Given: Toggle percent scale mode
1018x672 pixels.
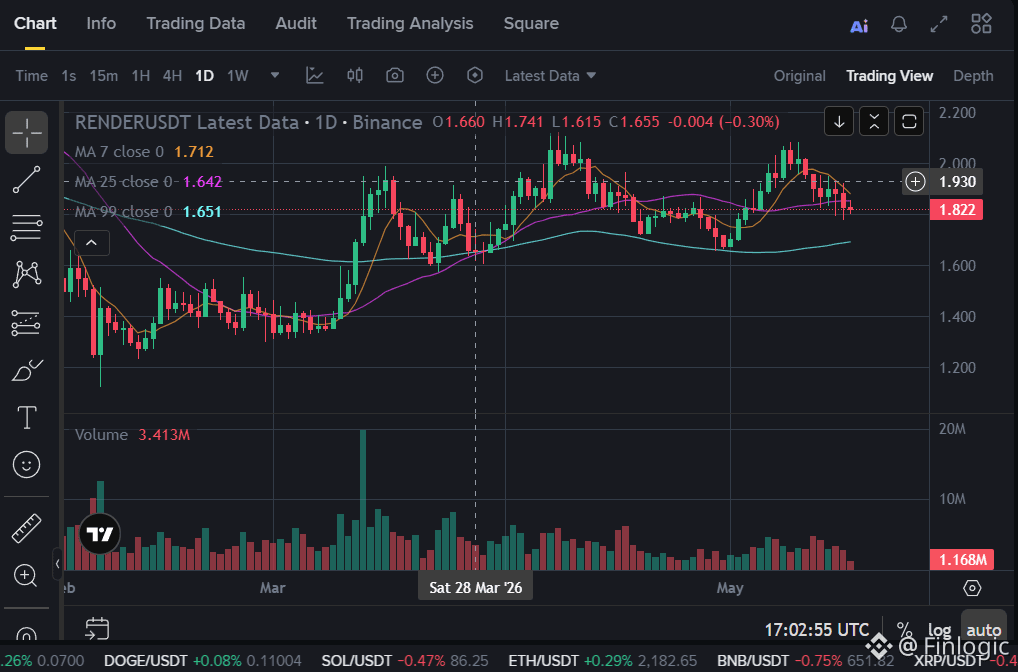Looking at the screenshot, I should pyautogui.click(x=904, y=629).
